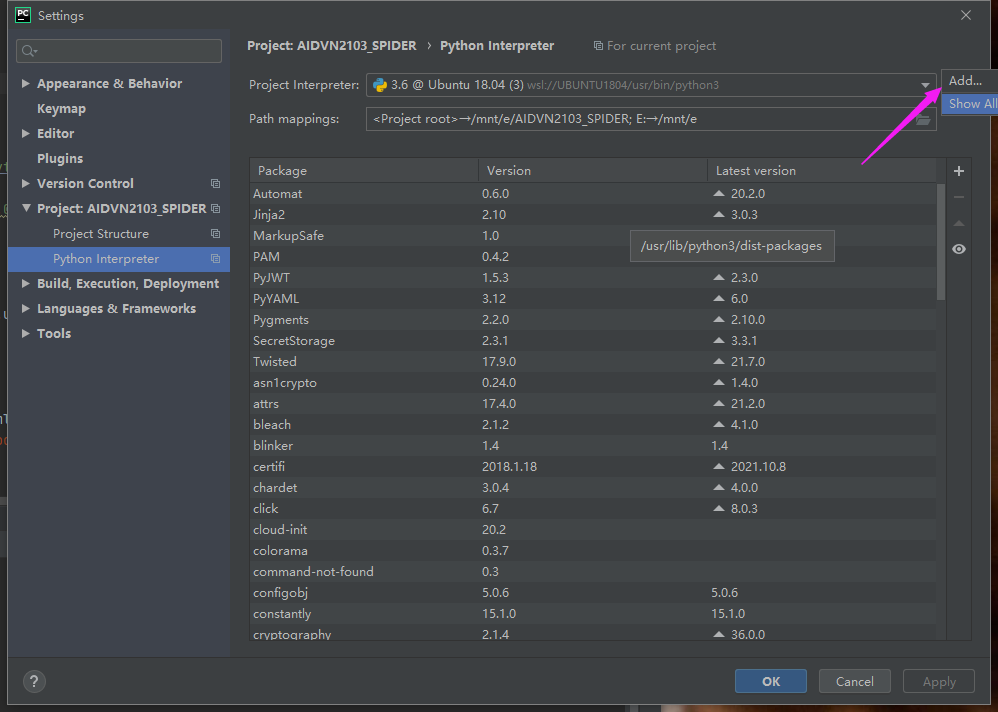Click the scheme icon beside Version Control
This screenshot has height=712, width=998.
[x=215, y=183]
